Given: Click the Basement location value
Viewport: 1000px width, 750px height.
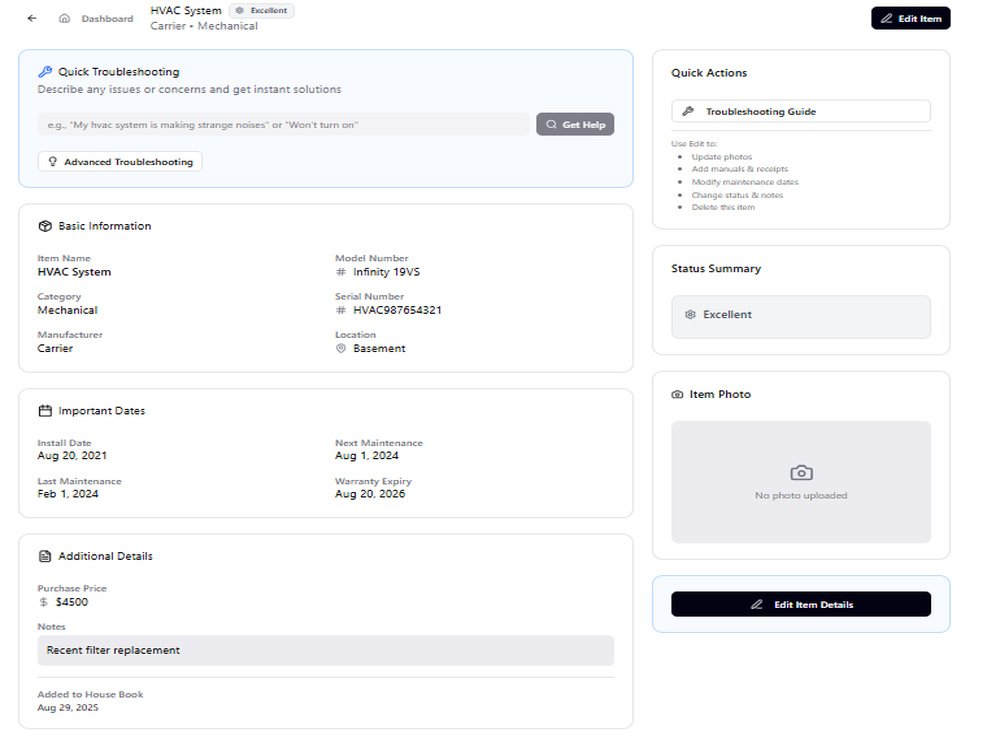Looking at the screenshot, I should [379, 348].
